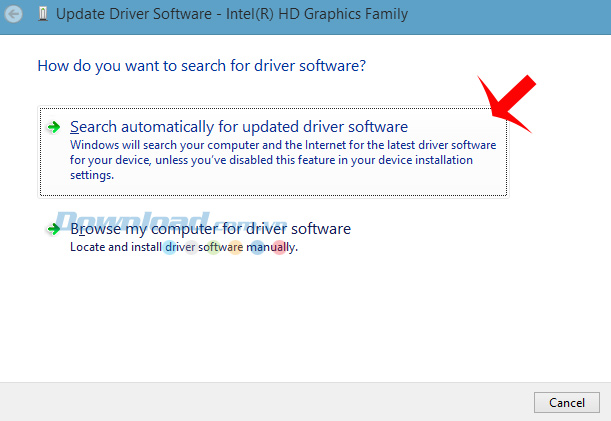611x421 pixels.
Task: Click the dark blue watermark dot
Action: (x=257, y=247)
